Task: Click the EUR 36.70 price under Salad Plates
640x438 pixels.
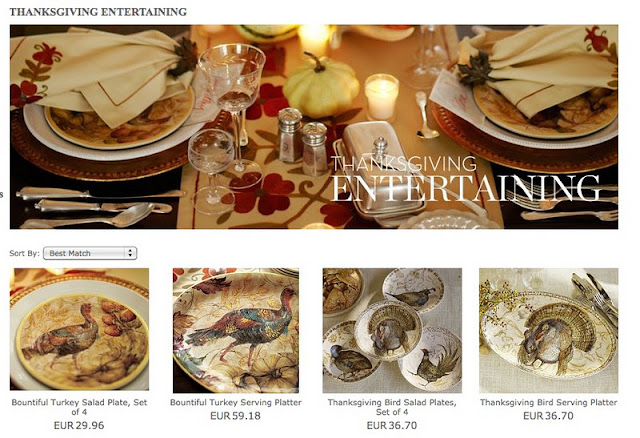Action: click(392, 425)
